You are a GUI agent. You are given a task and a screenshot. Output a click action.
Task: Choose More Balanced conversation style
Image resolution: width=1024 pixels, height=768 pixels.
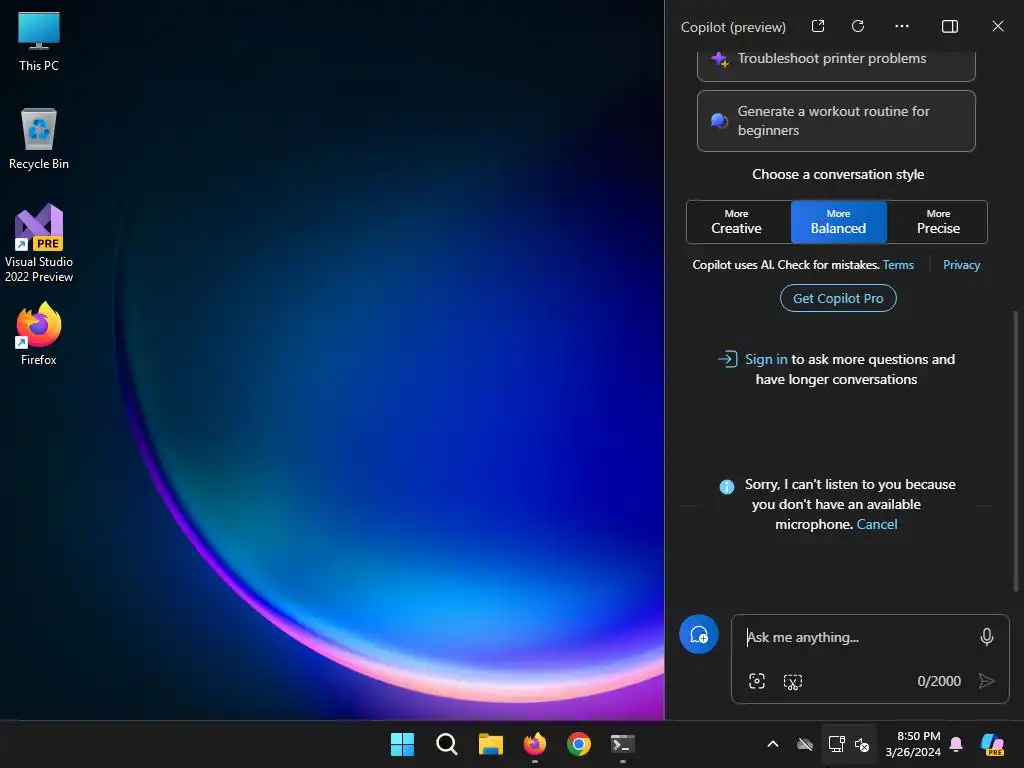pos(839,222)
